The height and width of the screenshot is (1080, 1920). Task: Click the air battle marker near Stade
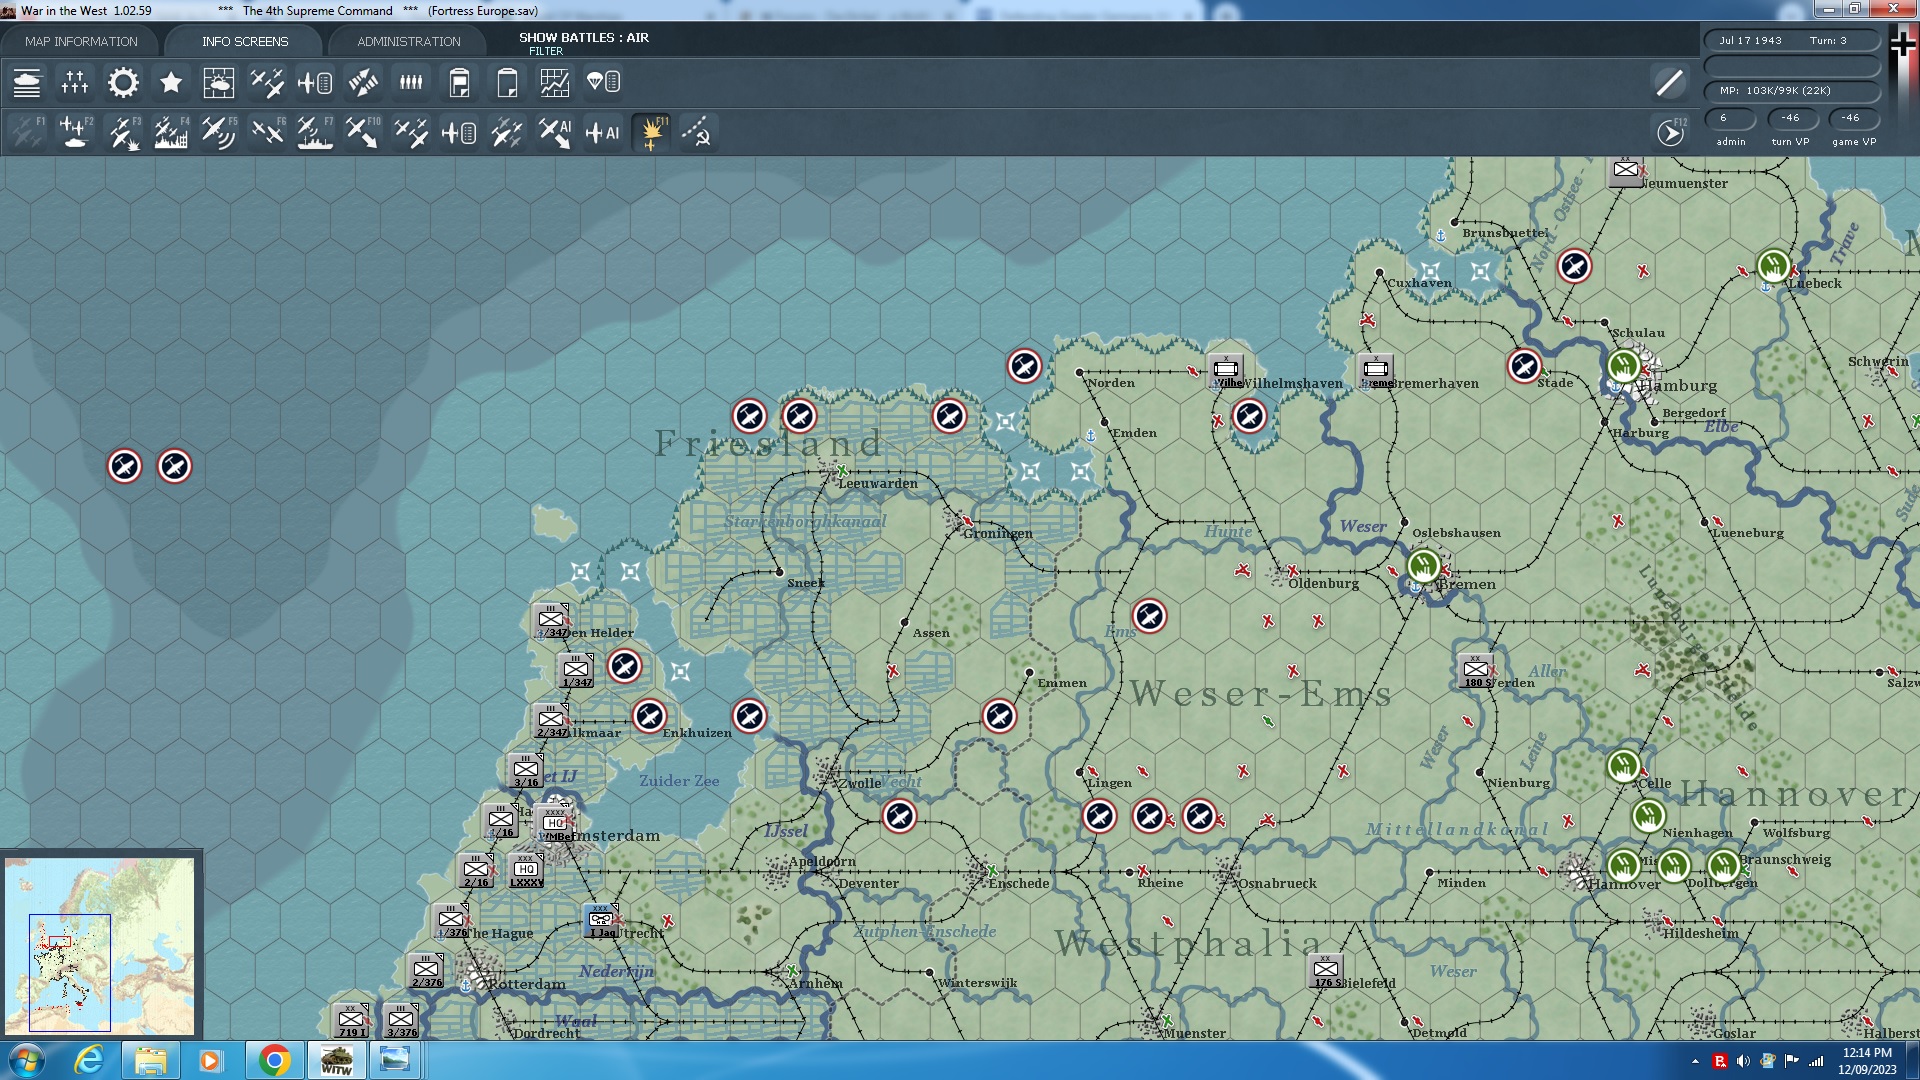[1524, 366]
